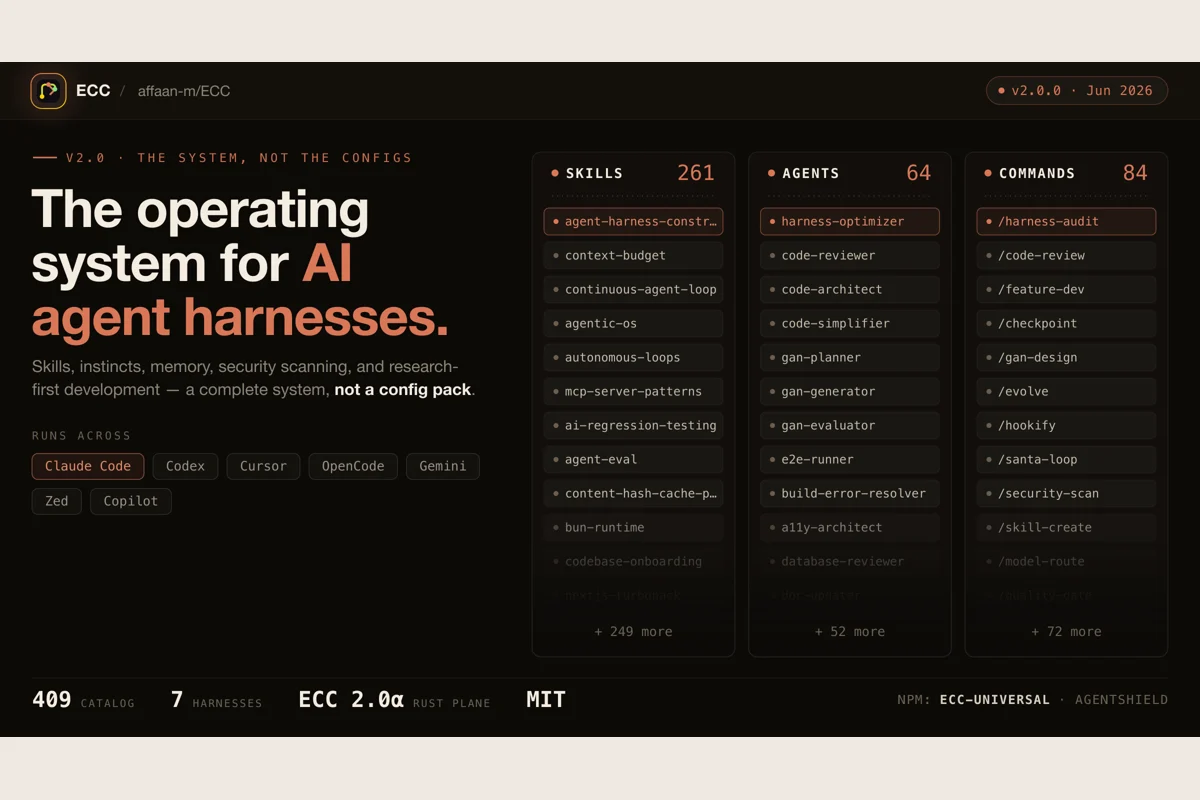Open the mcp-server-patterns skill
1200x800 pixels.
[x=633, y=391]
